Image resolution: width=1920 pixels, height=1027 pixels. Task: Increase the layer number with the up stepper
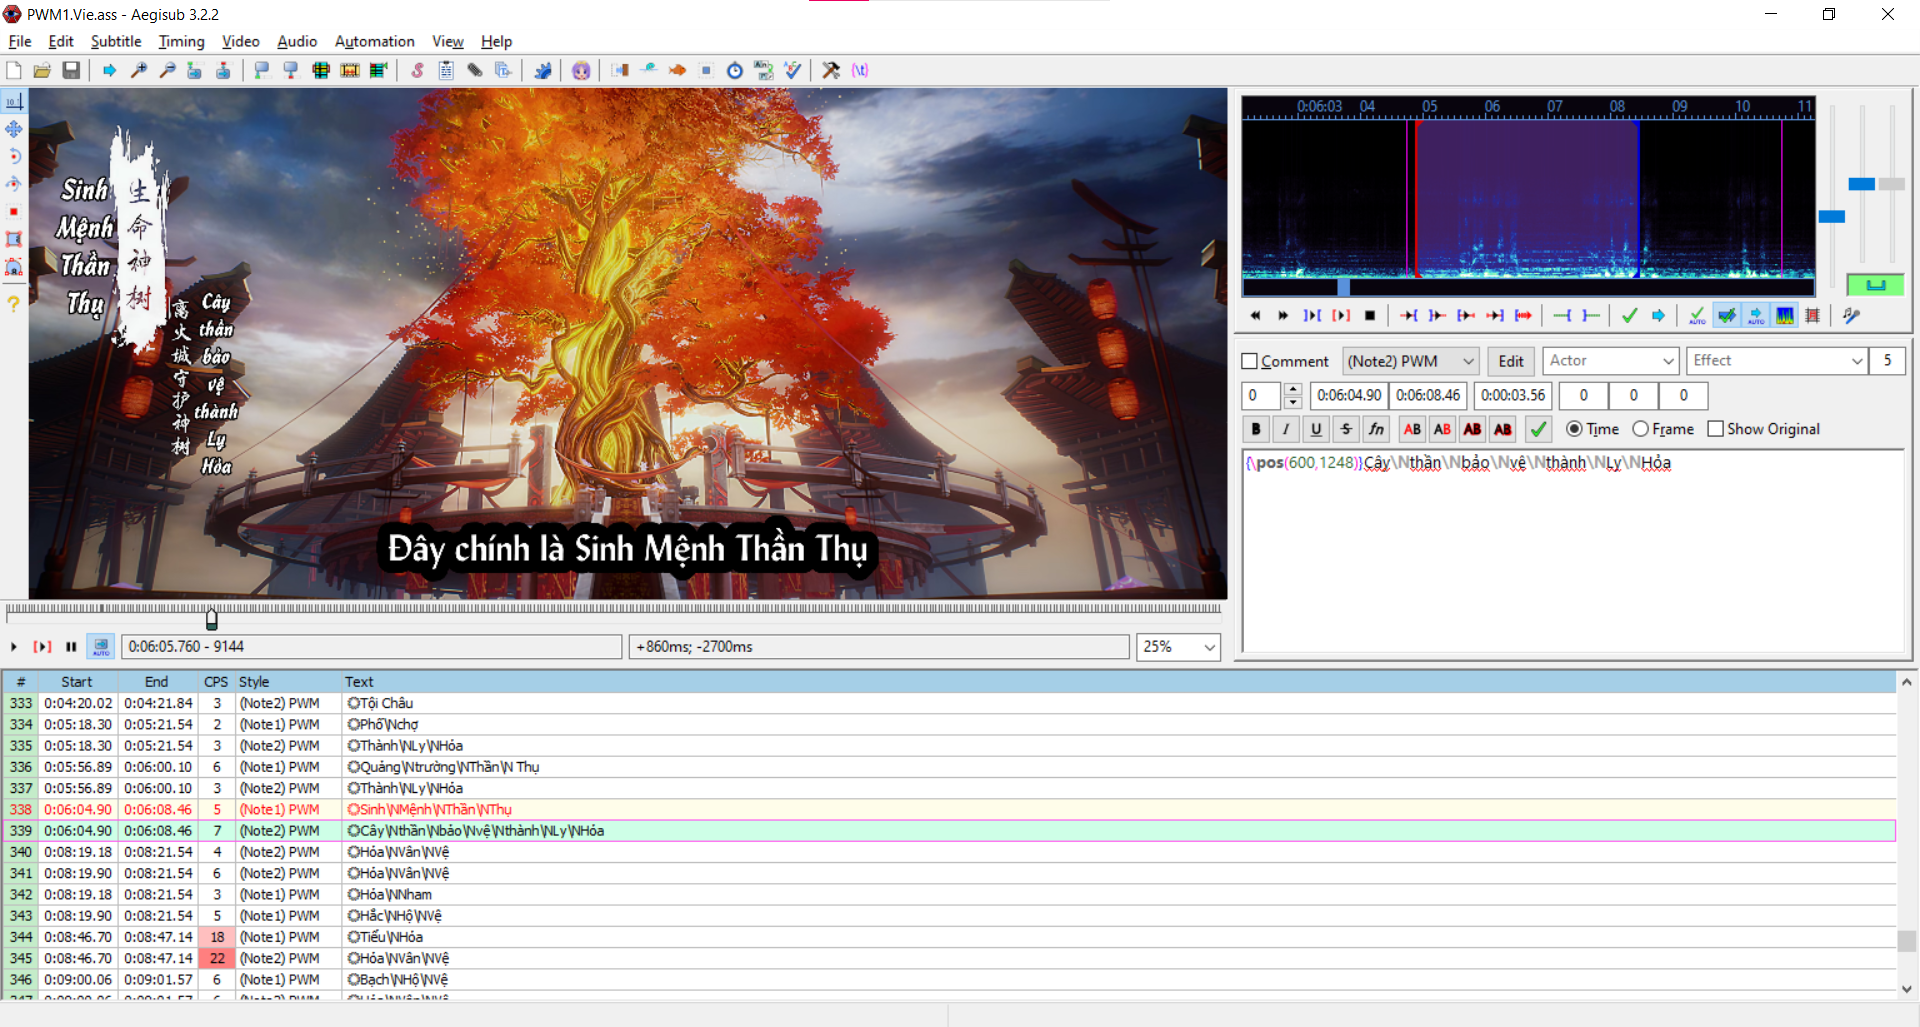1292,389
